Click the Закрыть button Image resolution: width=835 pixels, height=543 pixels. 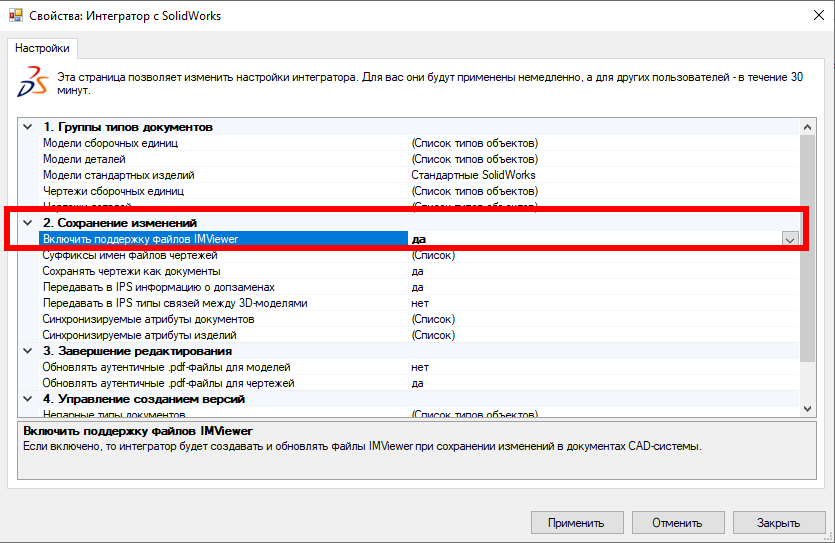[778, 522]
